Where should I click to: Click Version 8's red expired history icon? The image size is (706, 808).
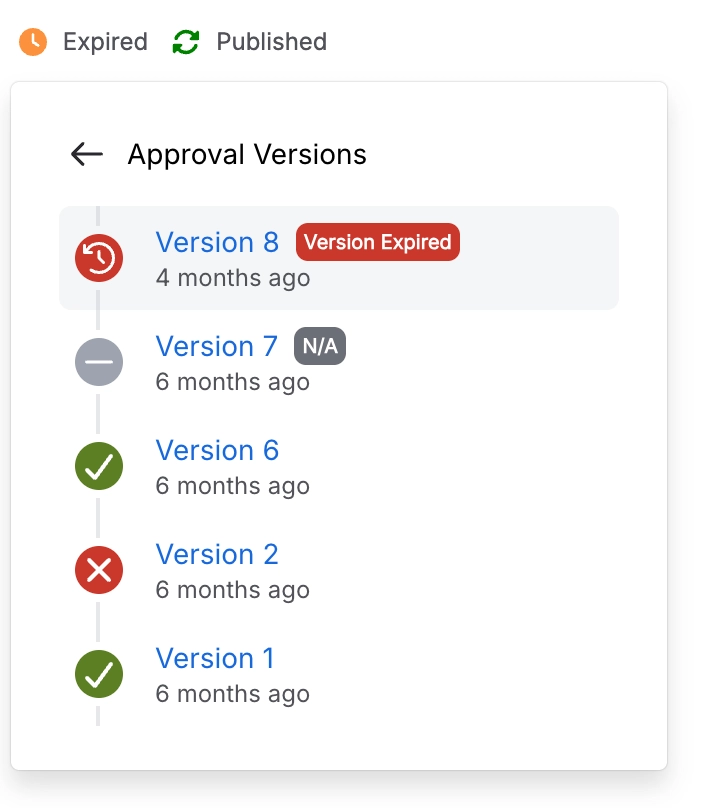pos(99,258)
